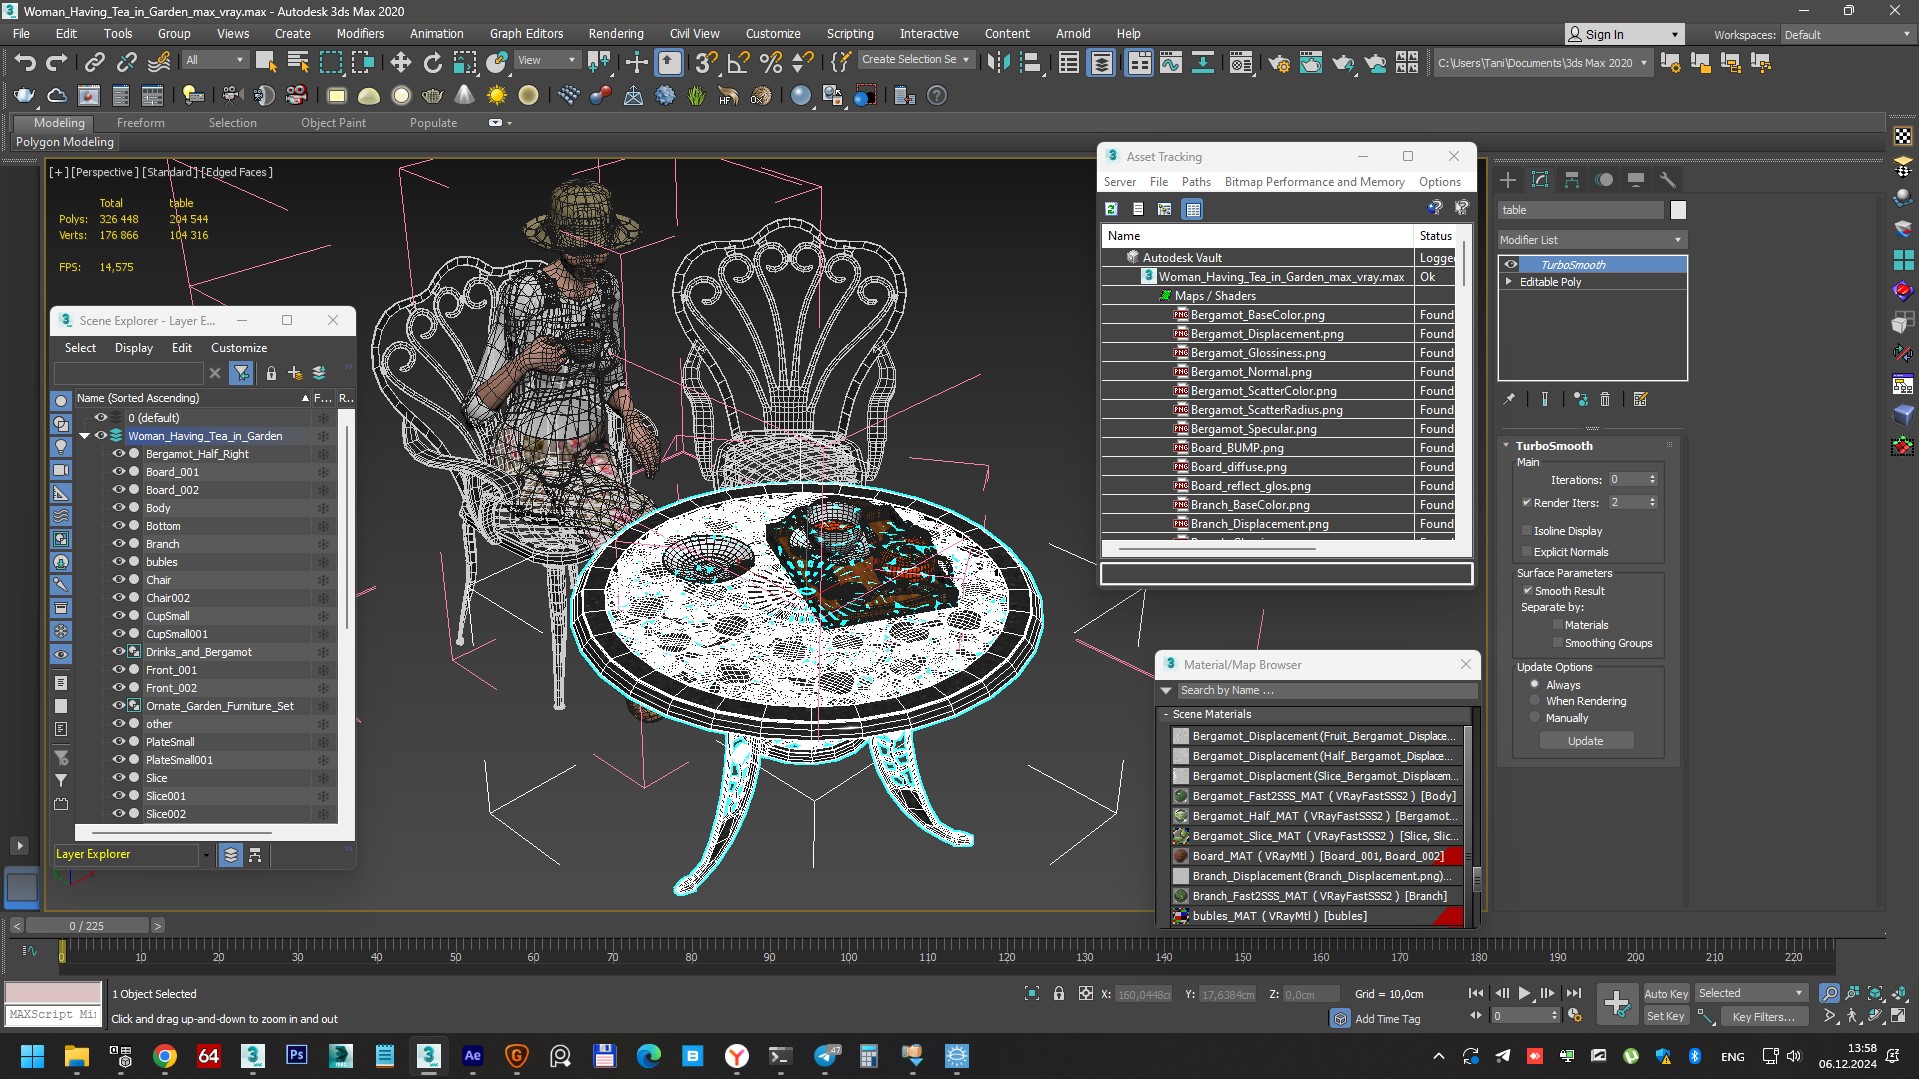Select the Select and Rotate tool
1919x1079 pixels.
432,63
